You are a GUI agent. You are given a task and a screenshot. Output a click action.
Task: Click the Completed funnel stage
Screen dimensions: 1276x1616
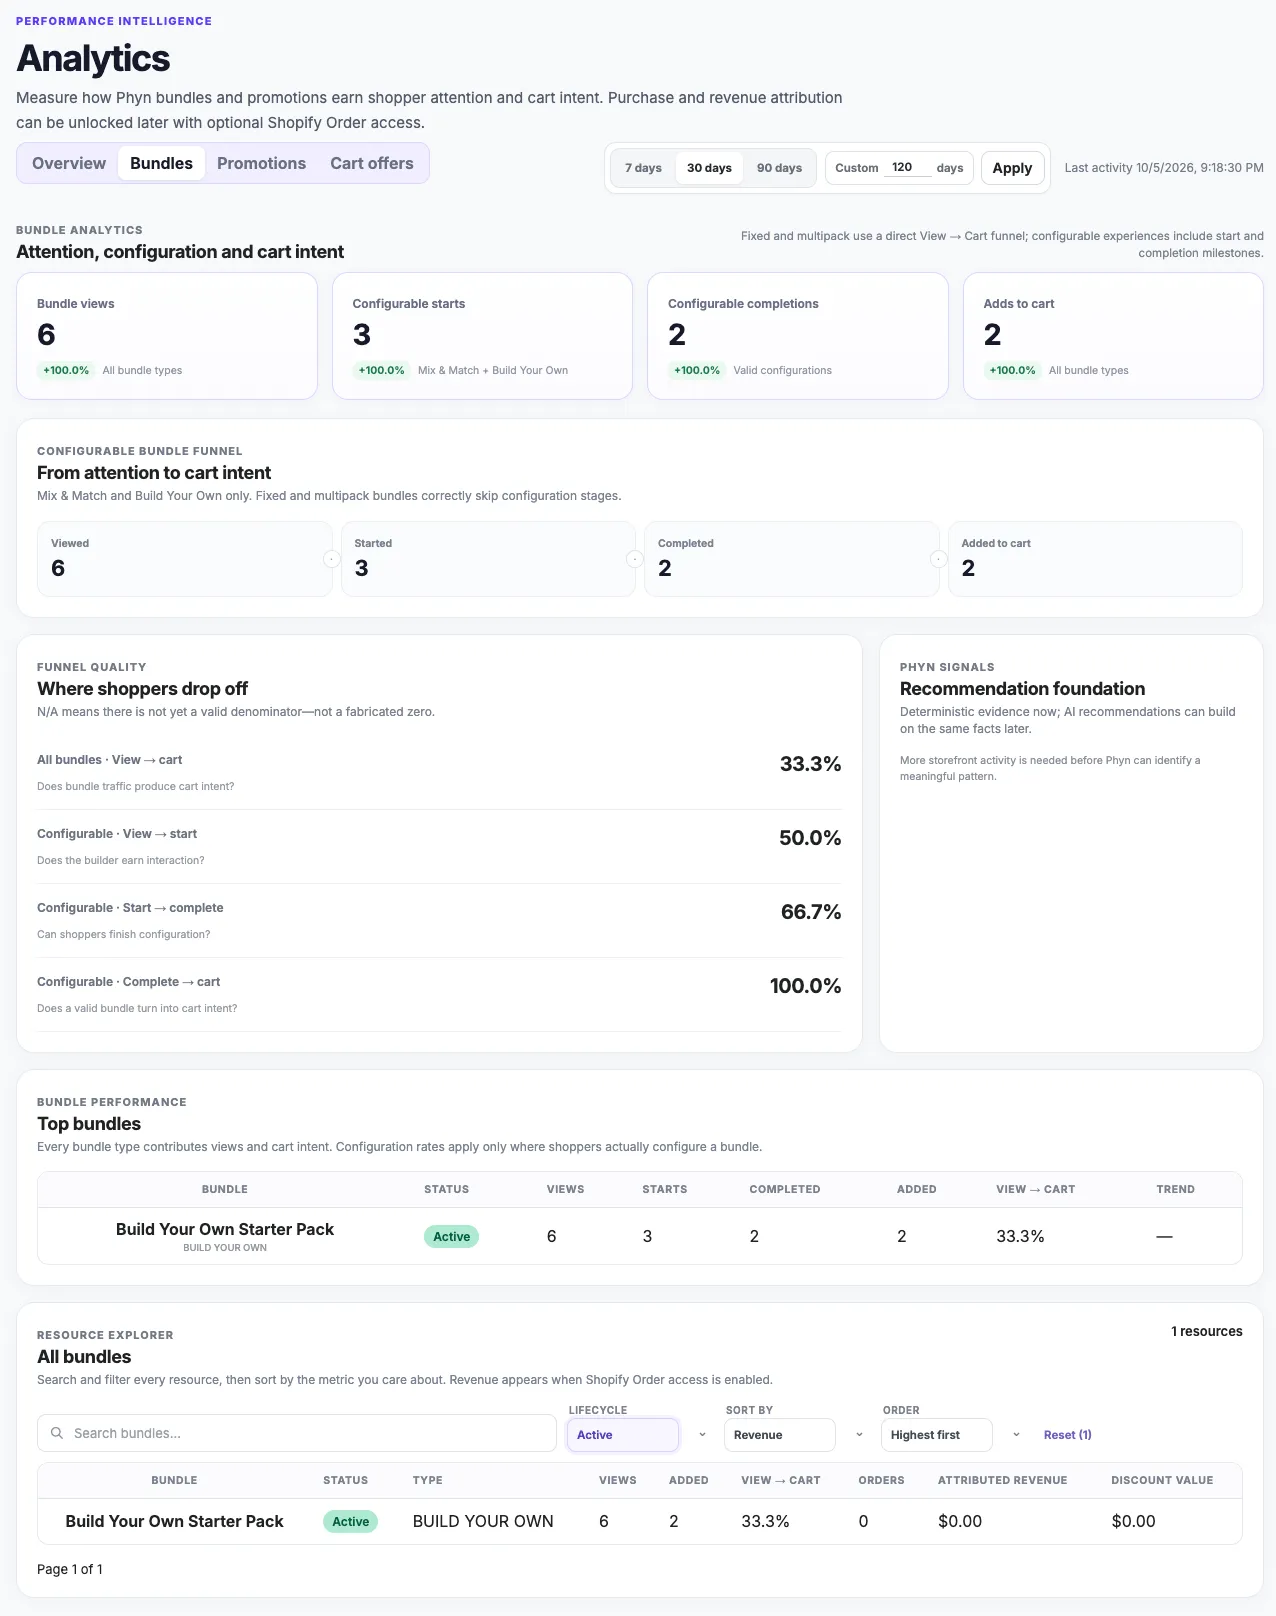pos(792,559)
